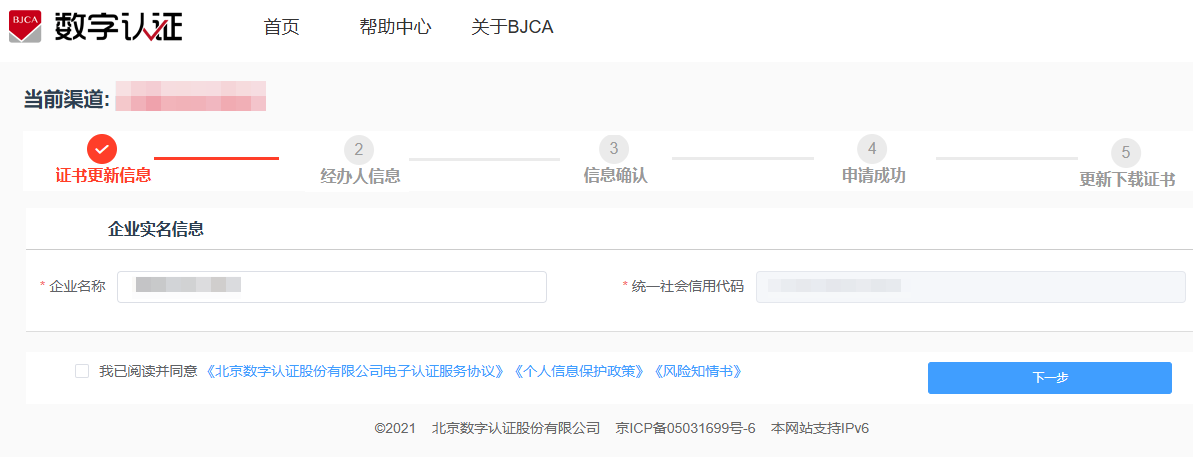Open the 风险知情书 link
This screenshot has width=1193, height=457.
tap(698, 371)
